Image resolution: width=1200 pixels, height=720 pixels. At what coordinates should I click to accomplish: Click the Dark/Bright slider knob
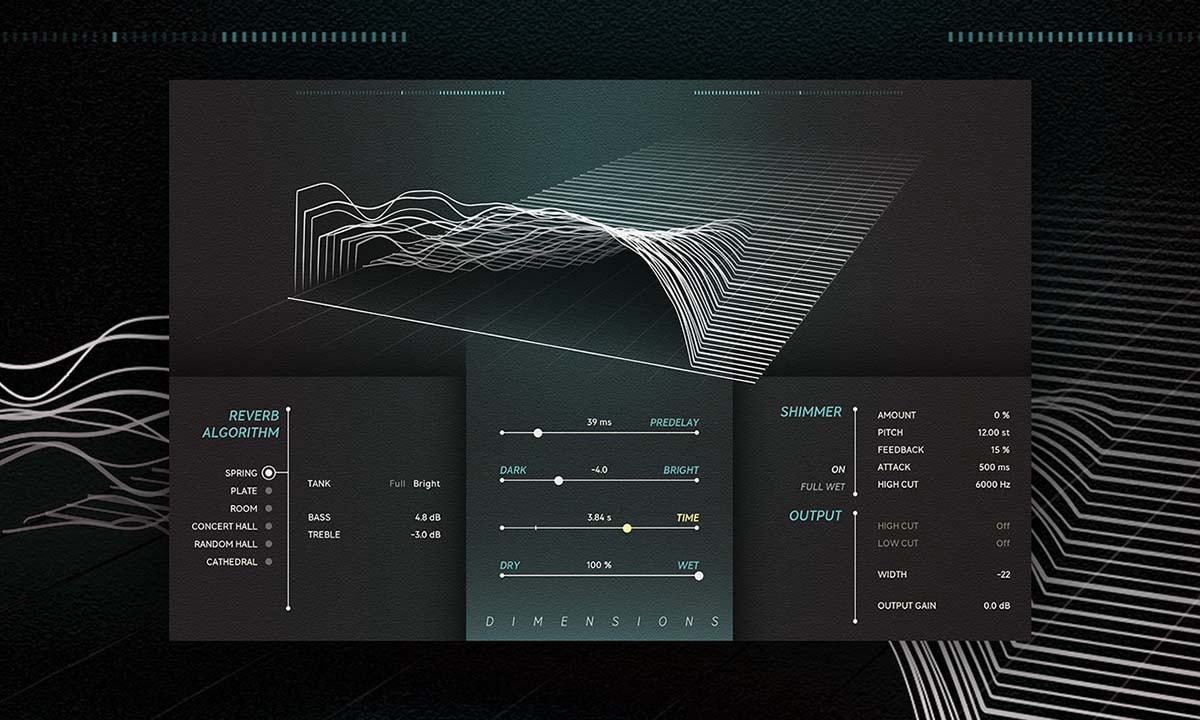558,481
